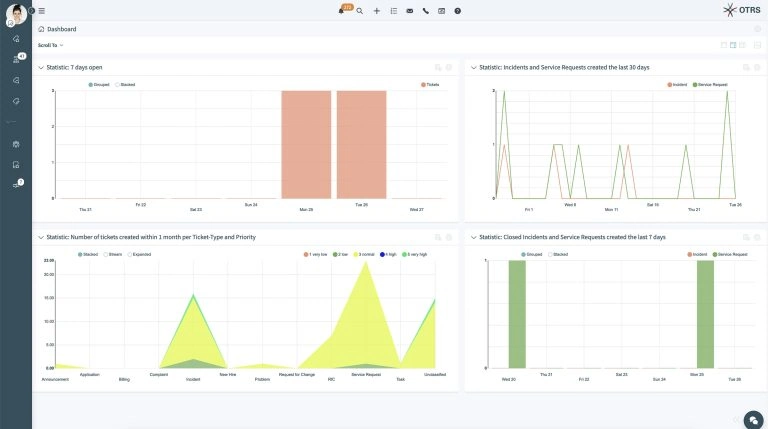Click the plus icon to create new
768x429 pixels.
coord(377,11)
